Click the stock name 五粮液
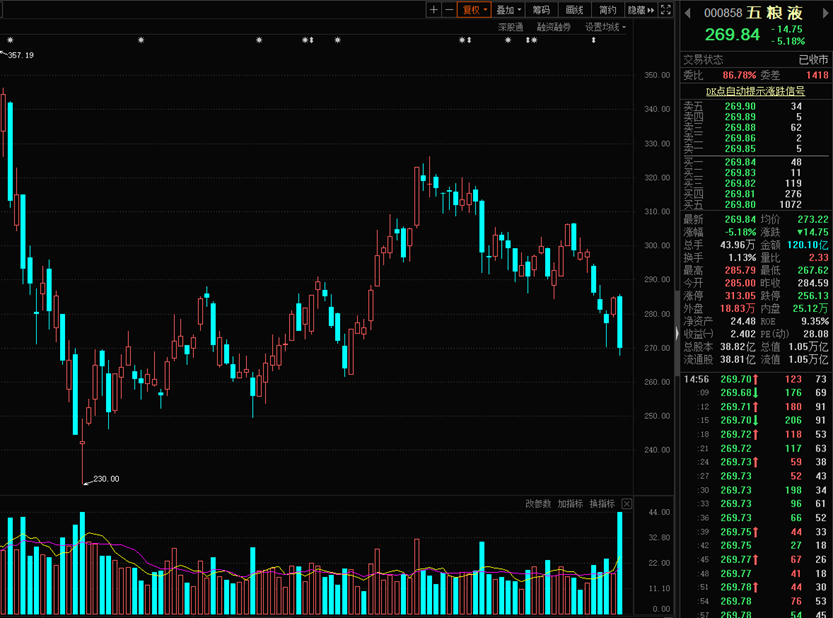Viewport: 833px width, 618px height. 775,13
